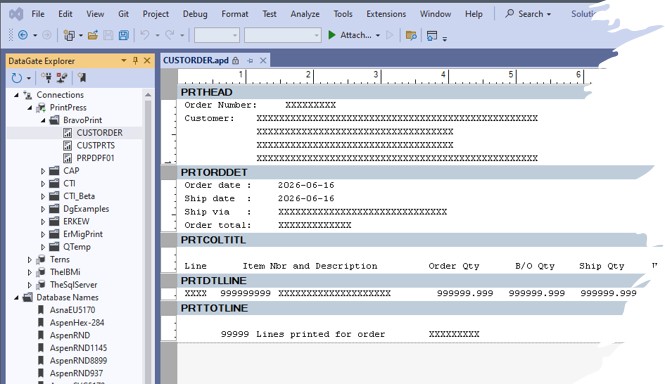Open the Format menu
Viewport: 665px width, 384px height.
point(235,14)
